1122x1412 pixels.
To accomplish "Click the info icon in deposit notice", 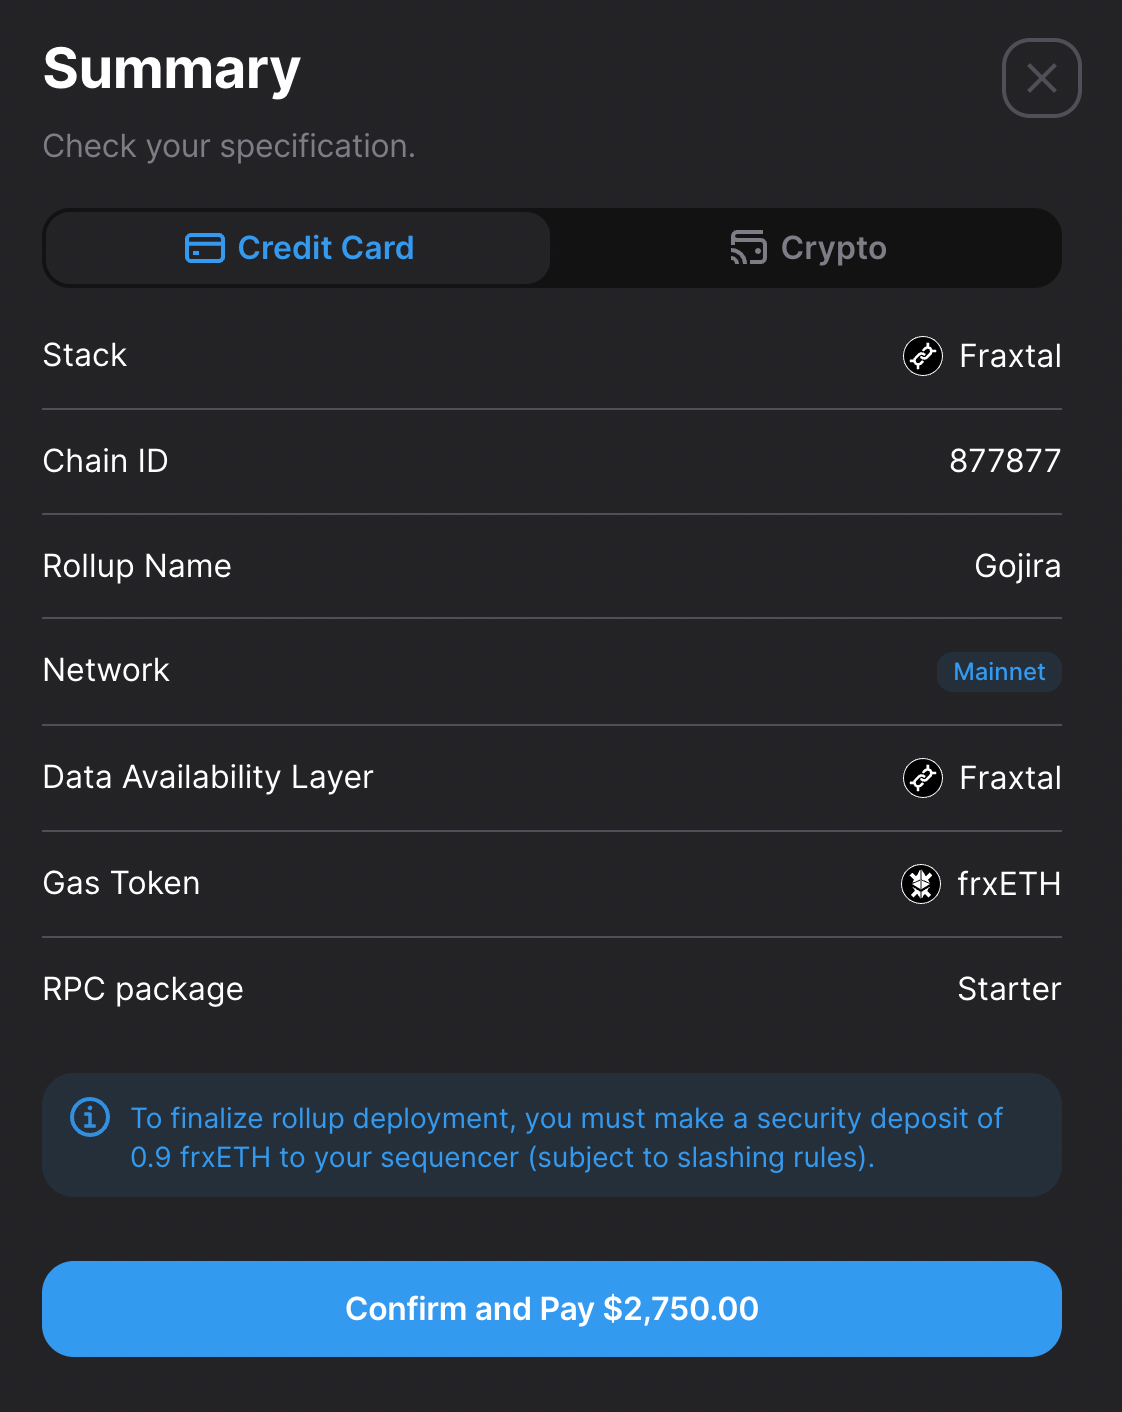I will pos(90,1117).
